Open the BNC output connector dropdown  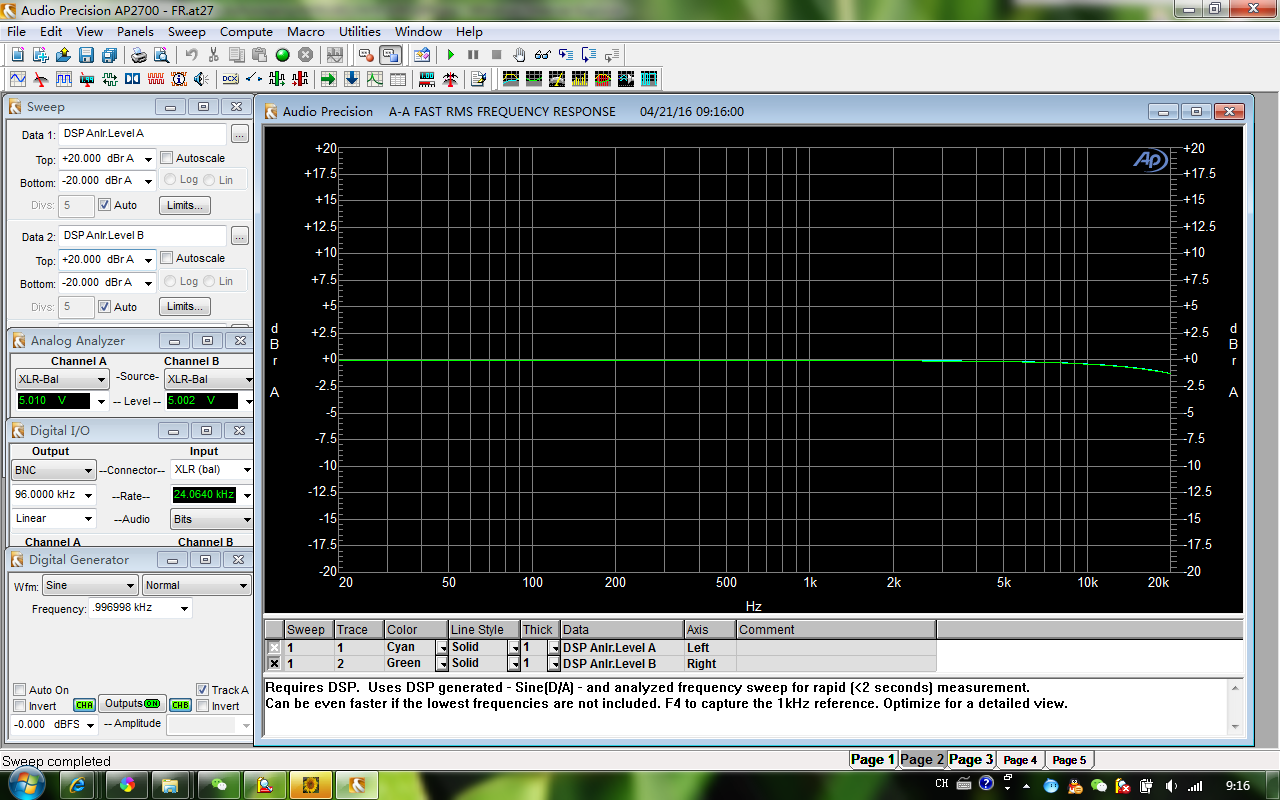pyautogui.click(x=89, y=470)
